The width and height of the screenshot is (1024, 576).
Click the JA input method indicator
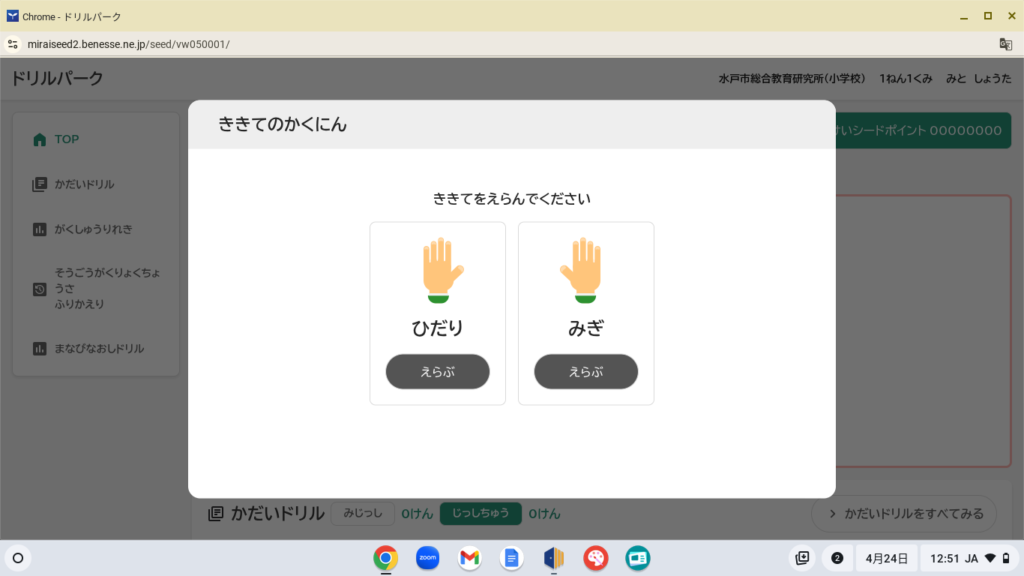971,558
